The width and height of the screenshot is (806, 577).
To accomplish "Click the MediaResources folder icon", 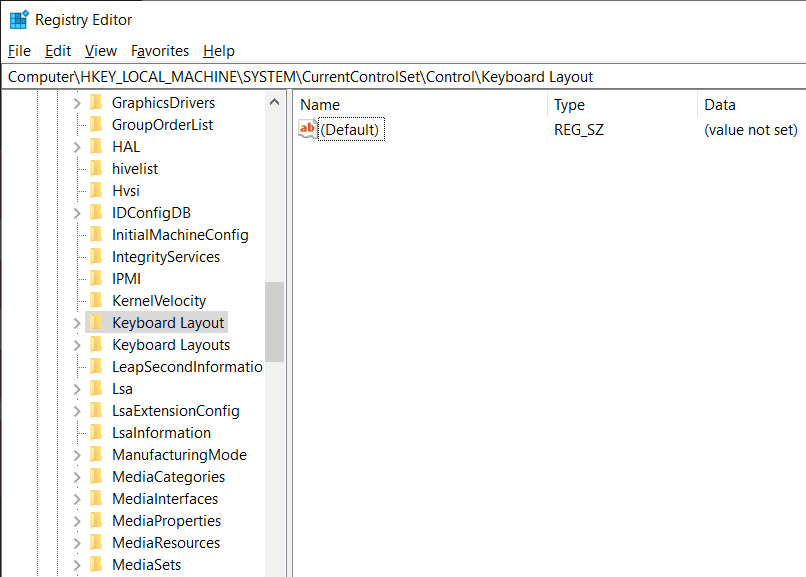I will 96,543.
